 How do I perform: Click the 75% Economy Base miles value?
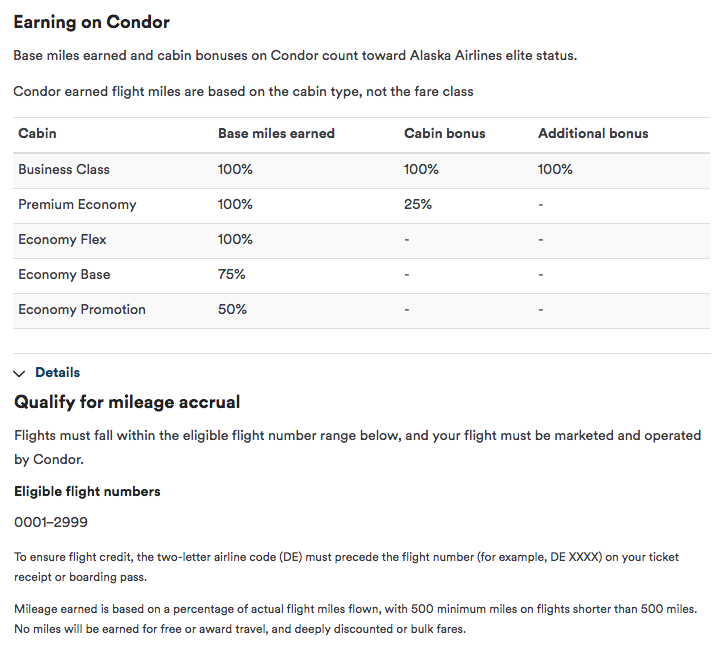coord(231,274)
